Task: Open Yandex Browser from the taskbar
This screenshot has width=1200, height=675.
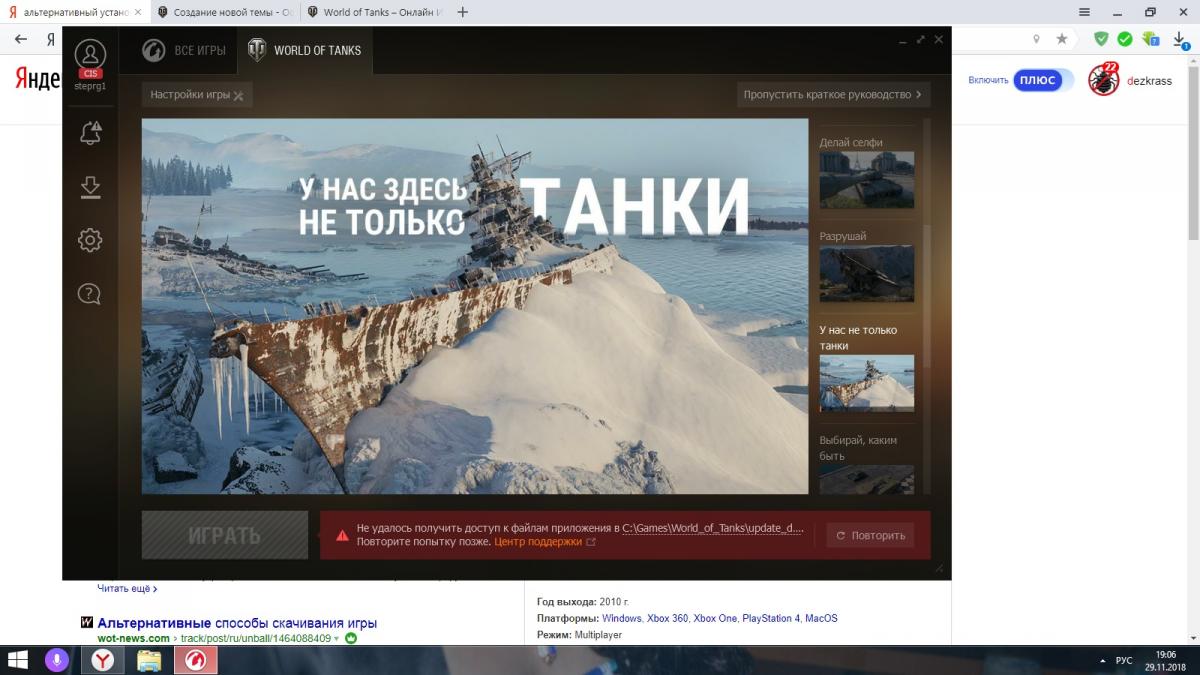Action: click(x=103, y=660)
